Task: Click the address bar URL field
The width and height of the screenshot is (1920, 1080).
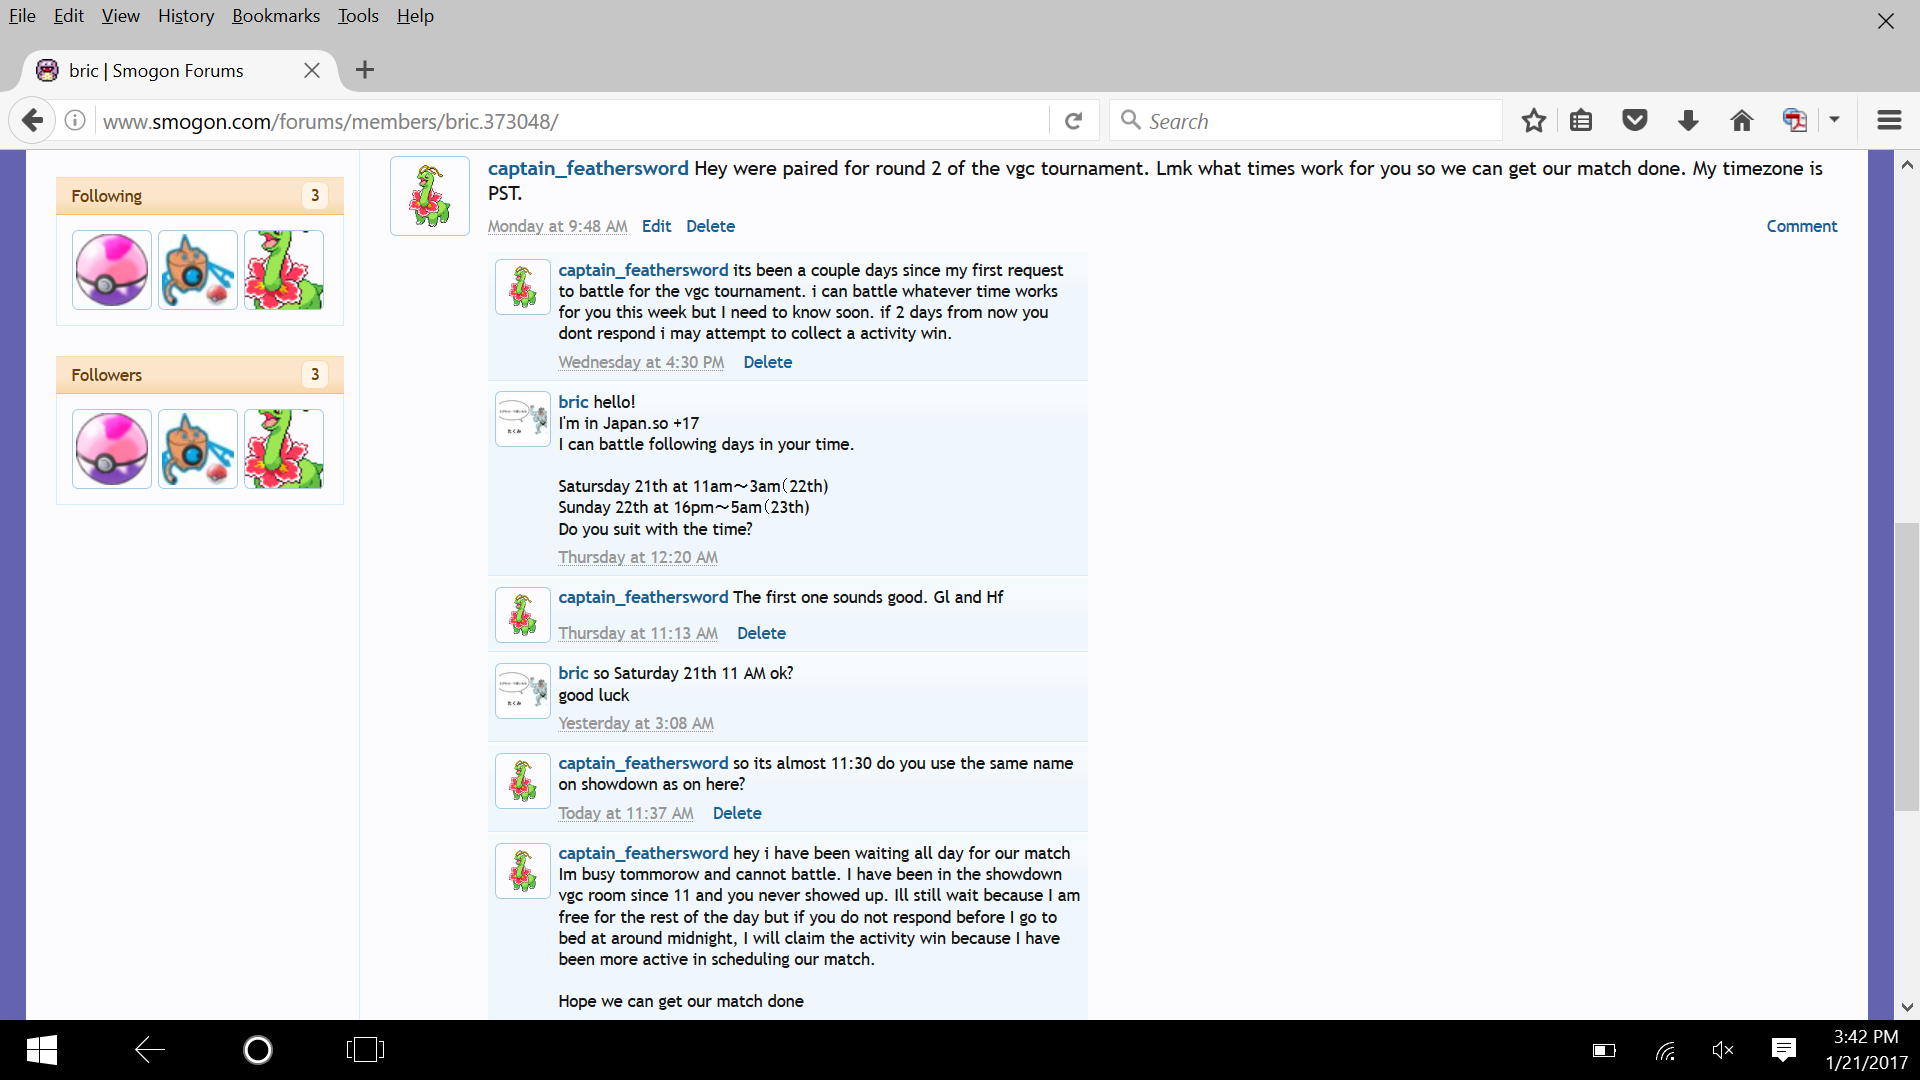Action: [570, 121]
